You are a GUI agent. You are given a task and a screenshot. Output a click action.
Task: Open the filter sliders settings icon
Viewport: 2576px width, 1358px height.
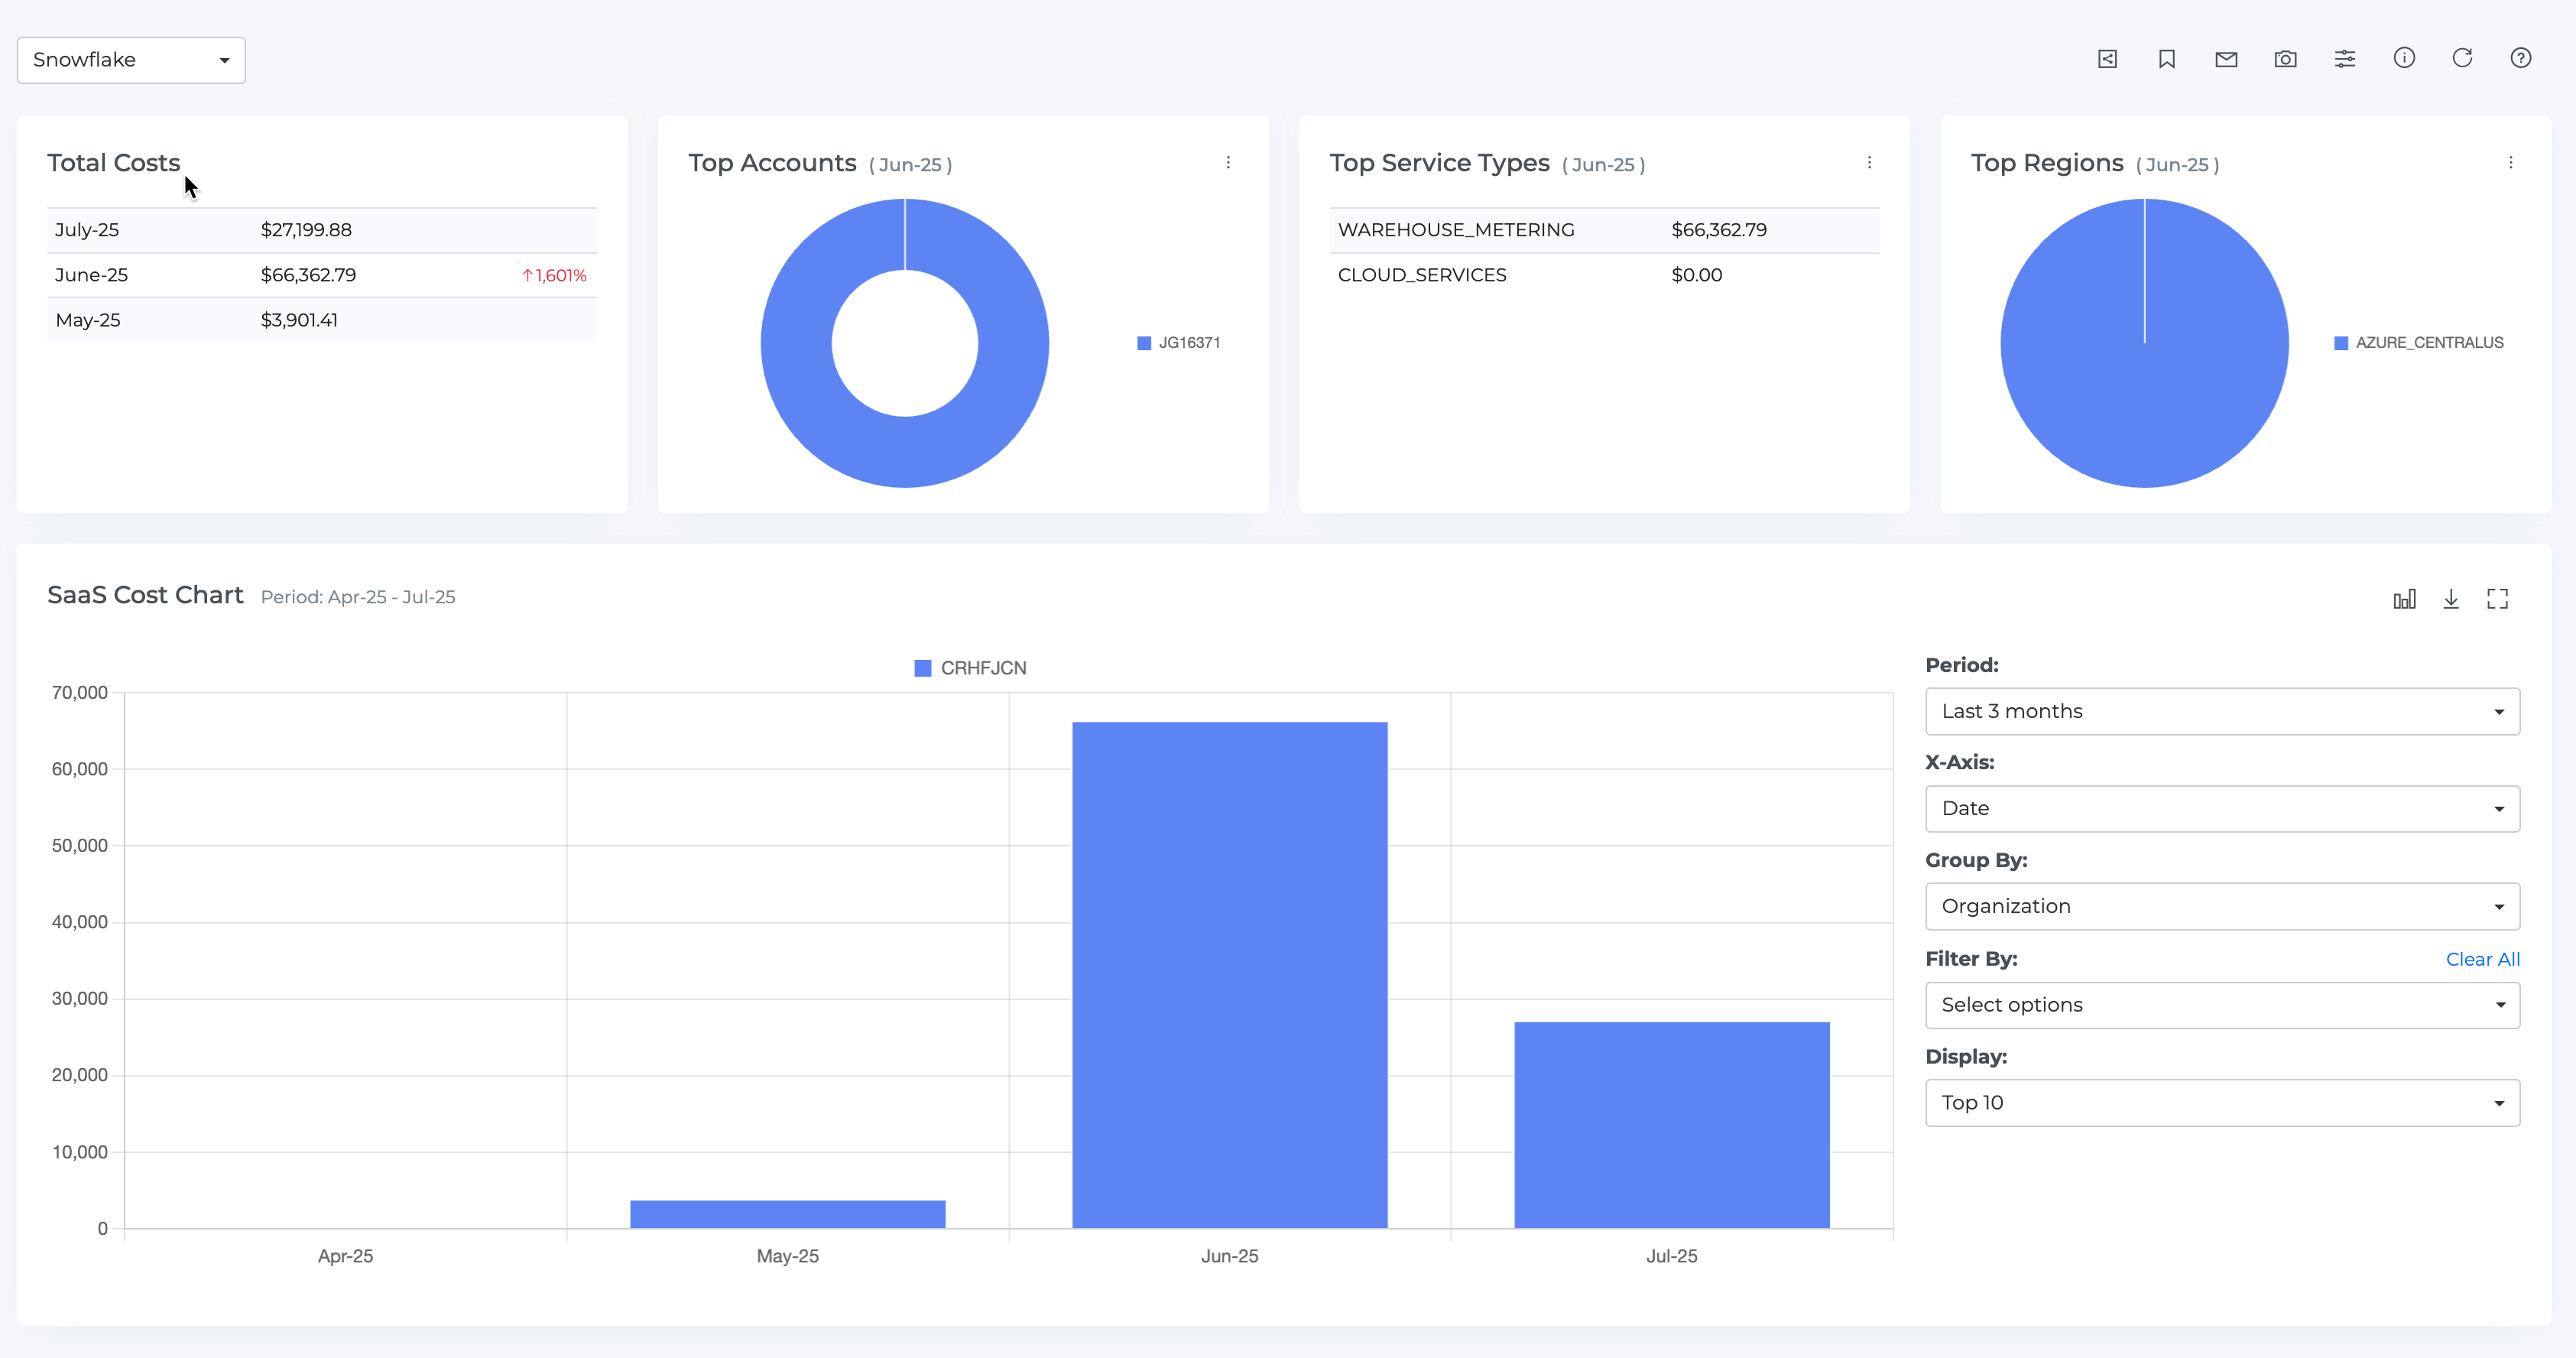point(2345,59)
